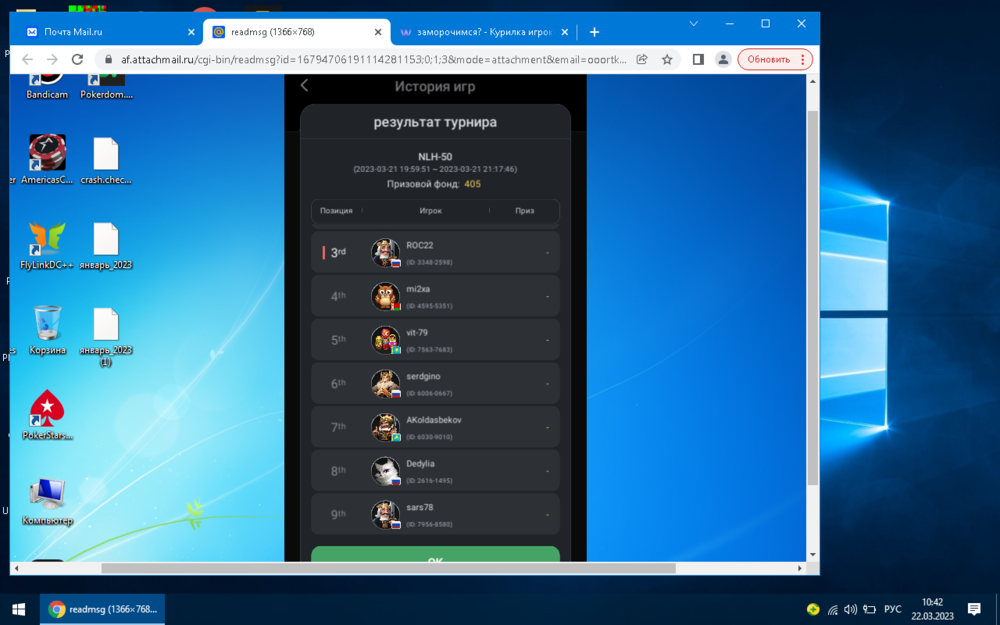The width and height of the screenshot is (1000, 625).
Task: Expand the Chrome tab search chevron
Action: pos(694,23)
